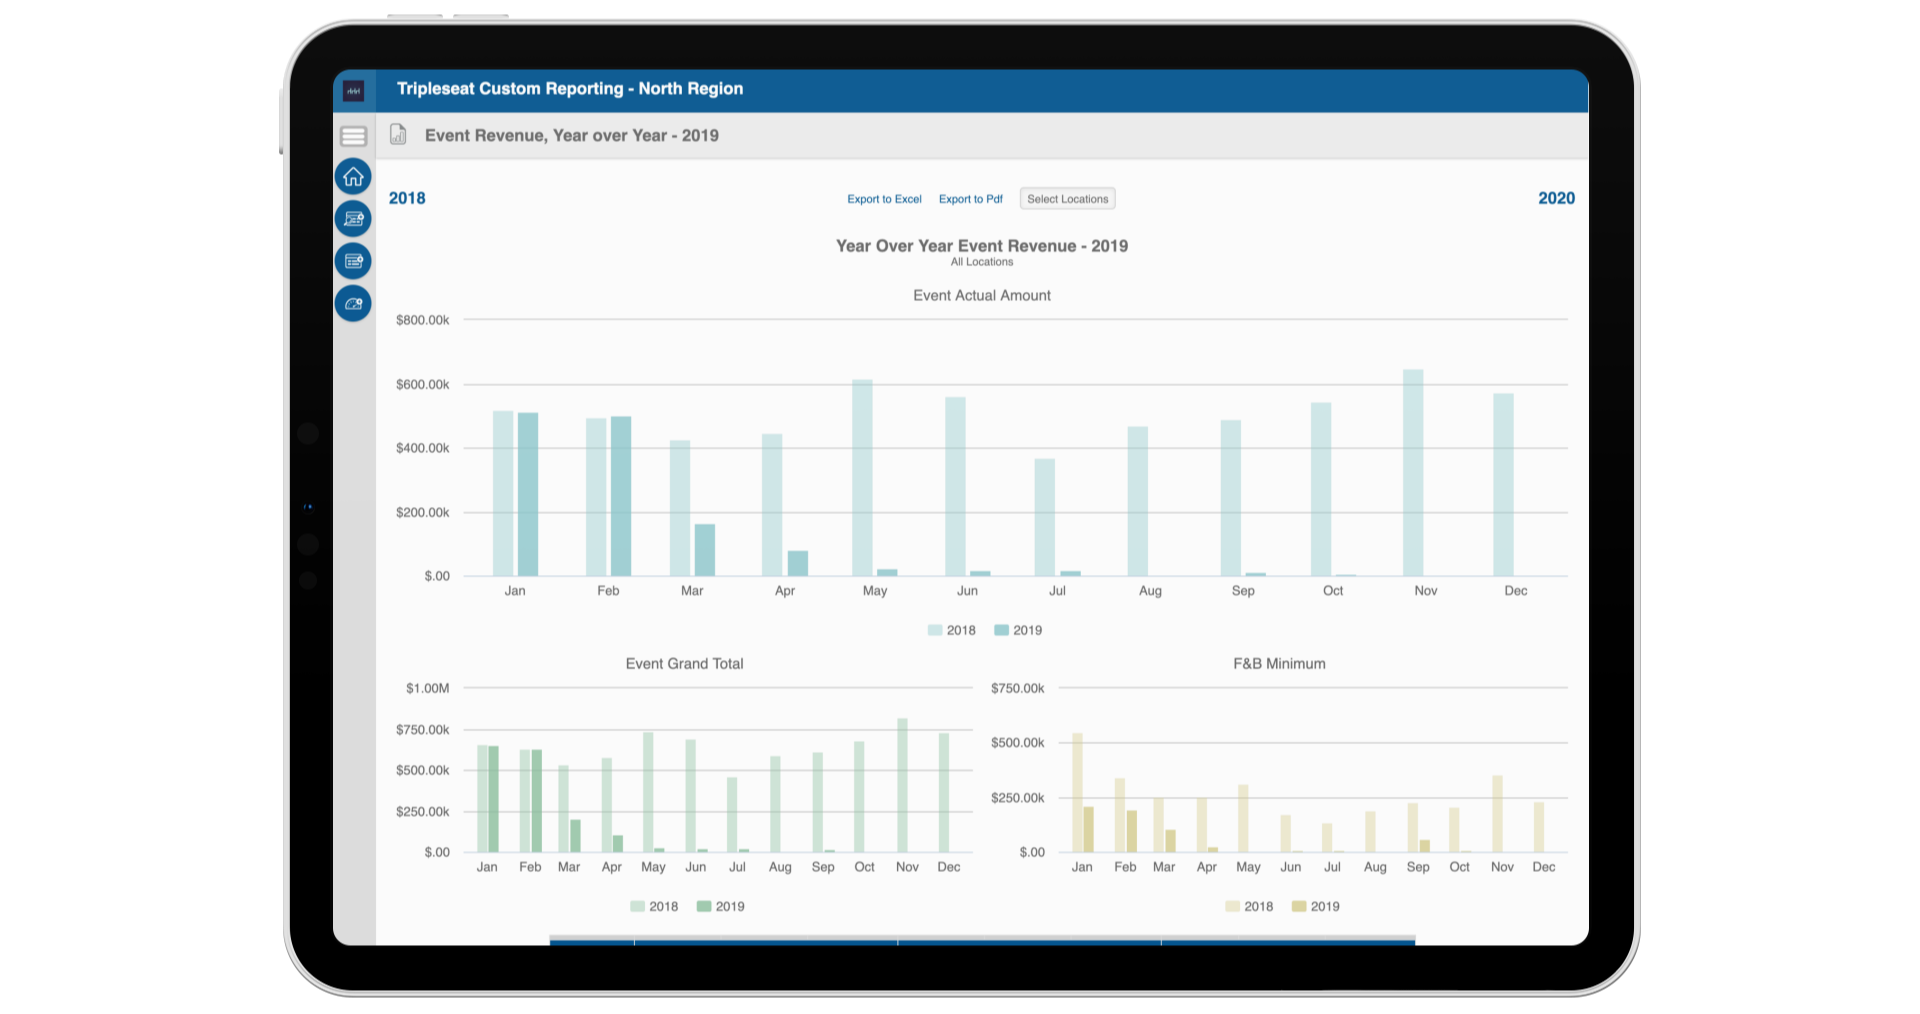Go to the next year 2020 link
The width and height of the screenshot is (1920, 1014).
point(1556,198)
